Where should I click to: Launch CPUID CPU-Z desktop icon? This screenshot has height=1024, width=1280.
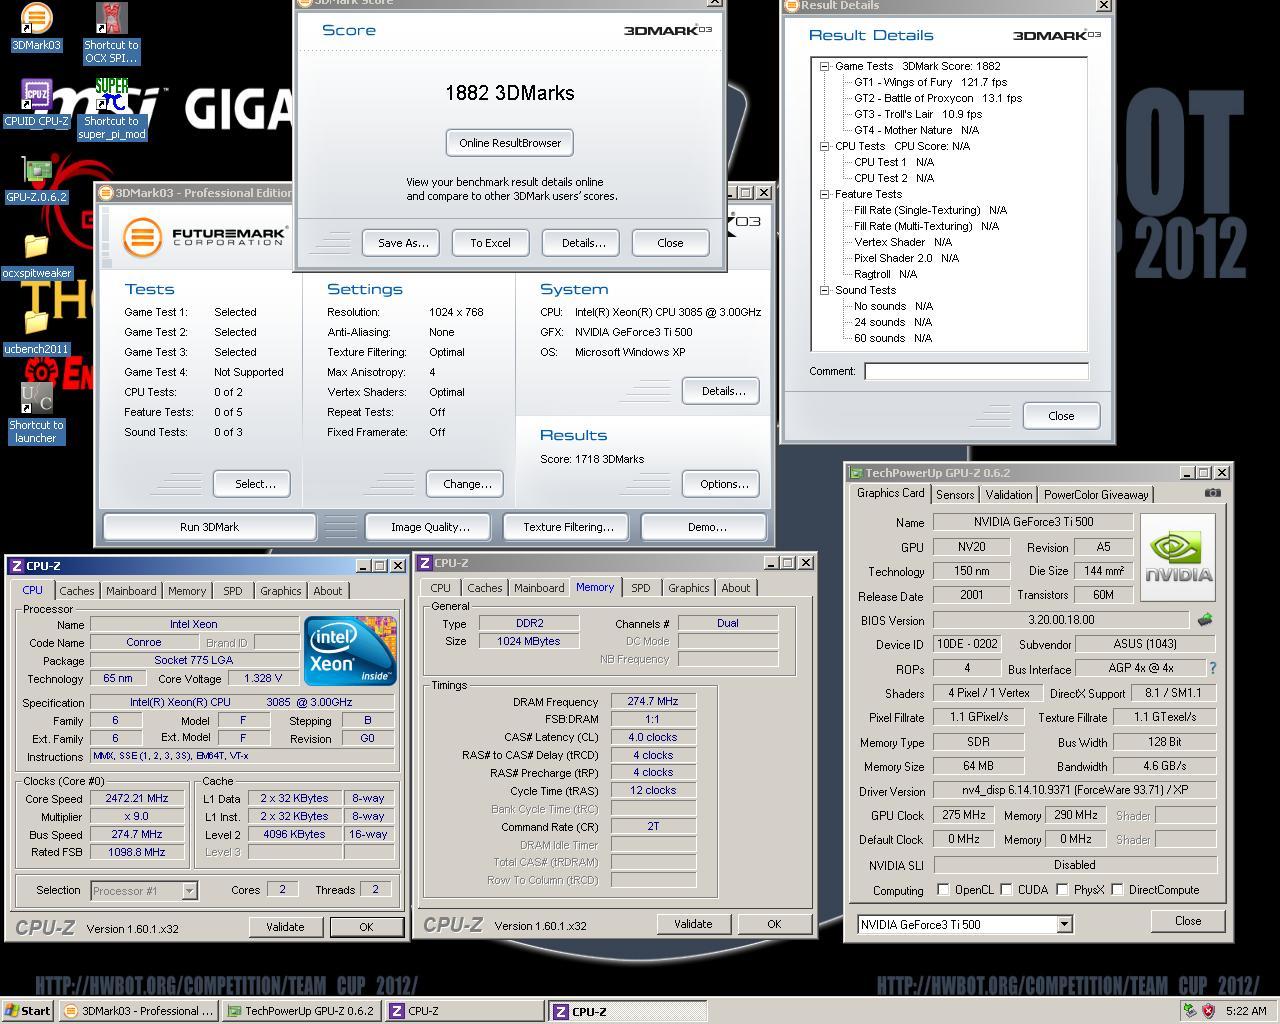tap(36, 103)
